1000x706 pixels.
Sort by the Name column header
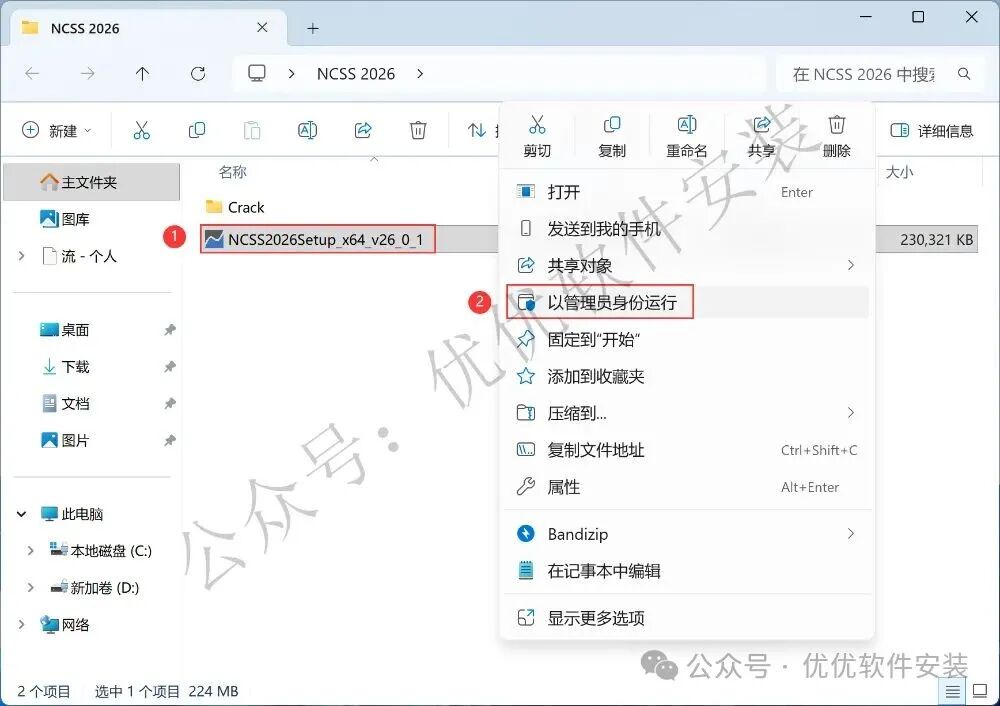pyautogui.click(x=233, y=172)
